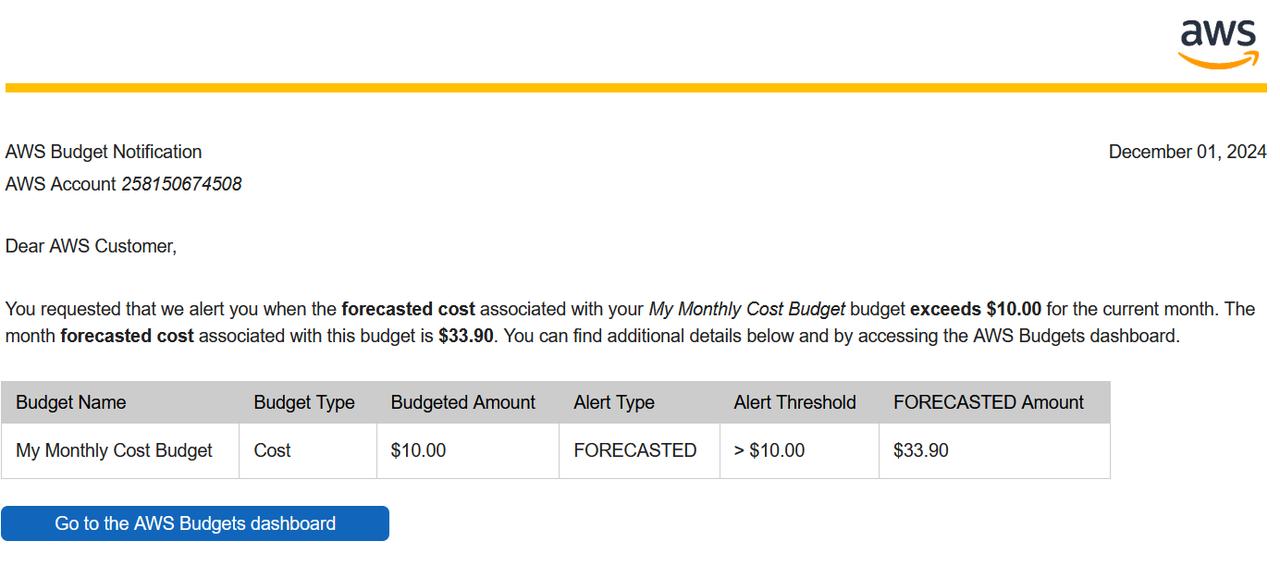The image size is (1280, 578).
Task: Click the AWS logo icon
Action: click(1218, 44)
